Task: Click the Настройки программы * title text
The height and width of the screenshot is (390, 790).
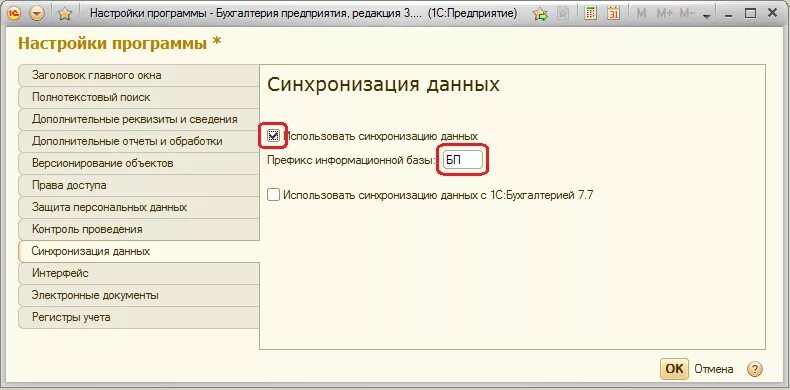Action: [119, 43]
